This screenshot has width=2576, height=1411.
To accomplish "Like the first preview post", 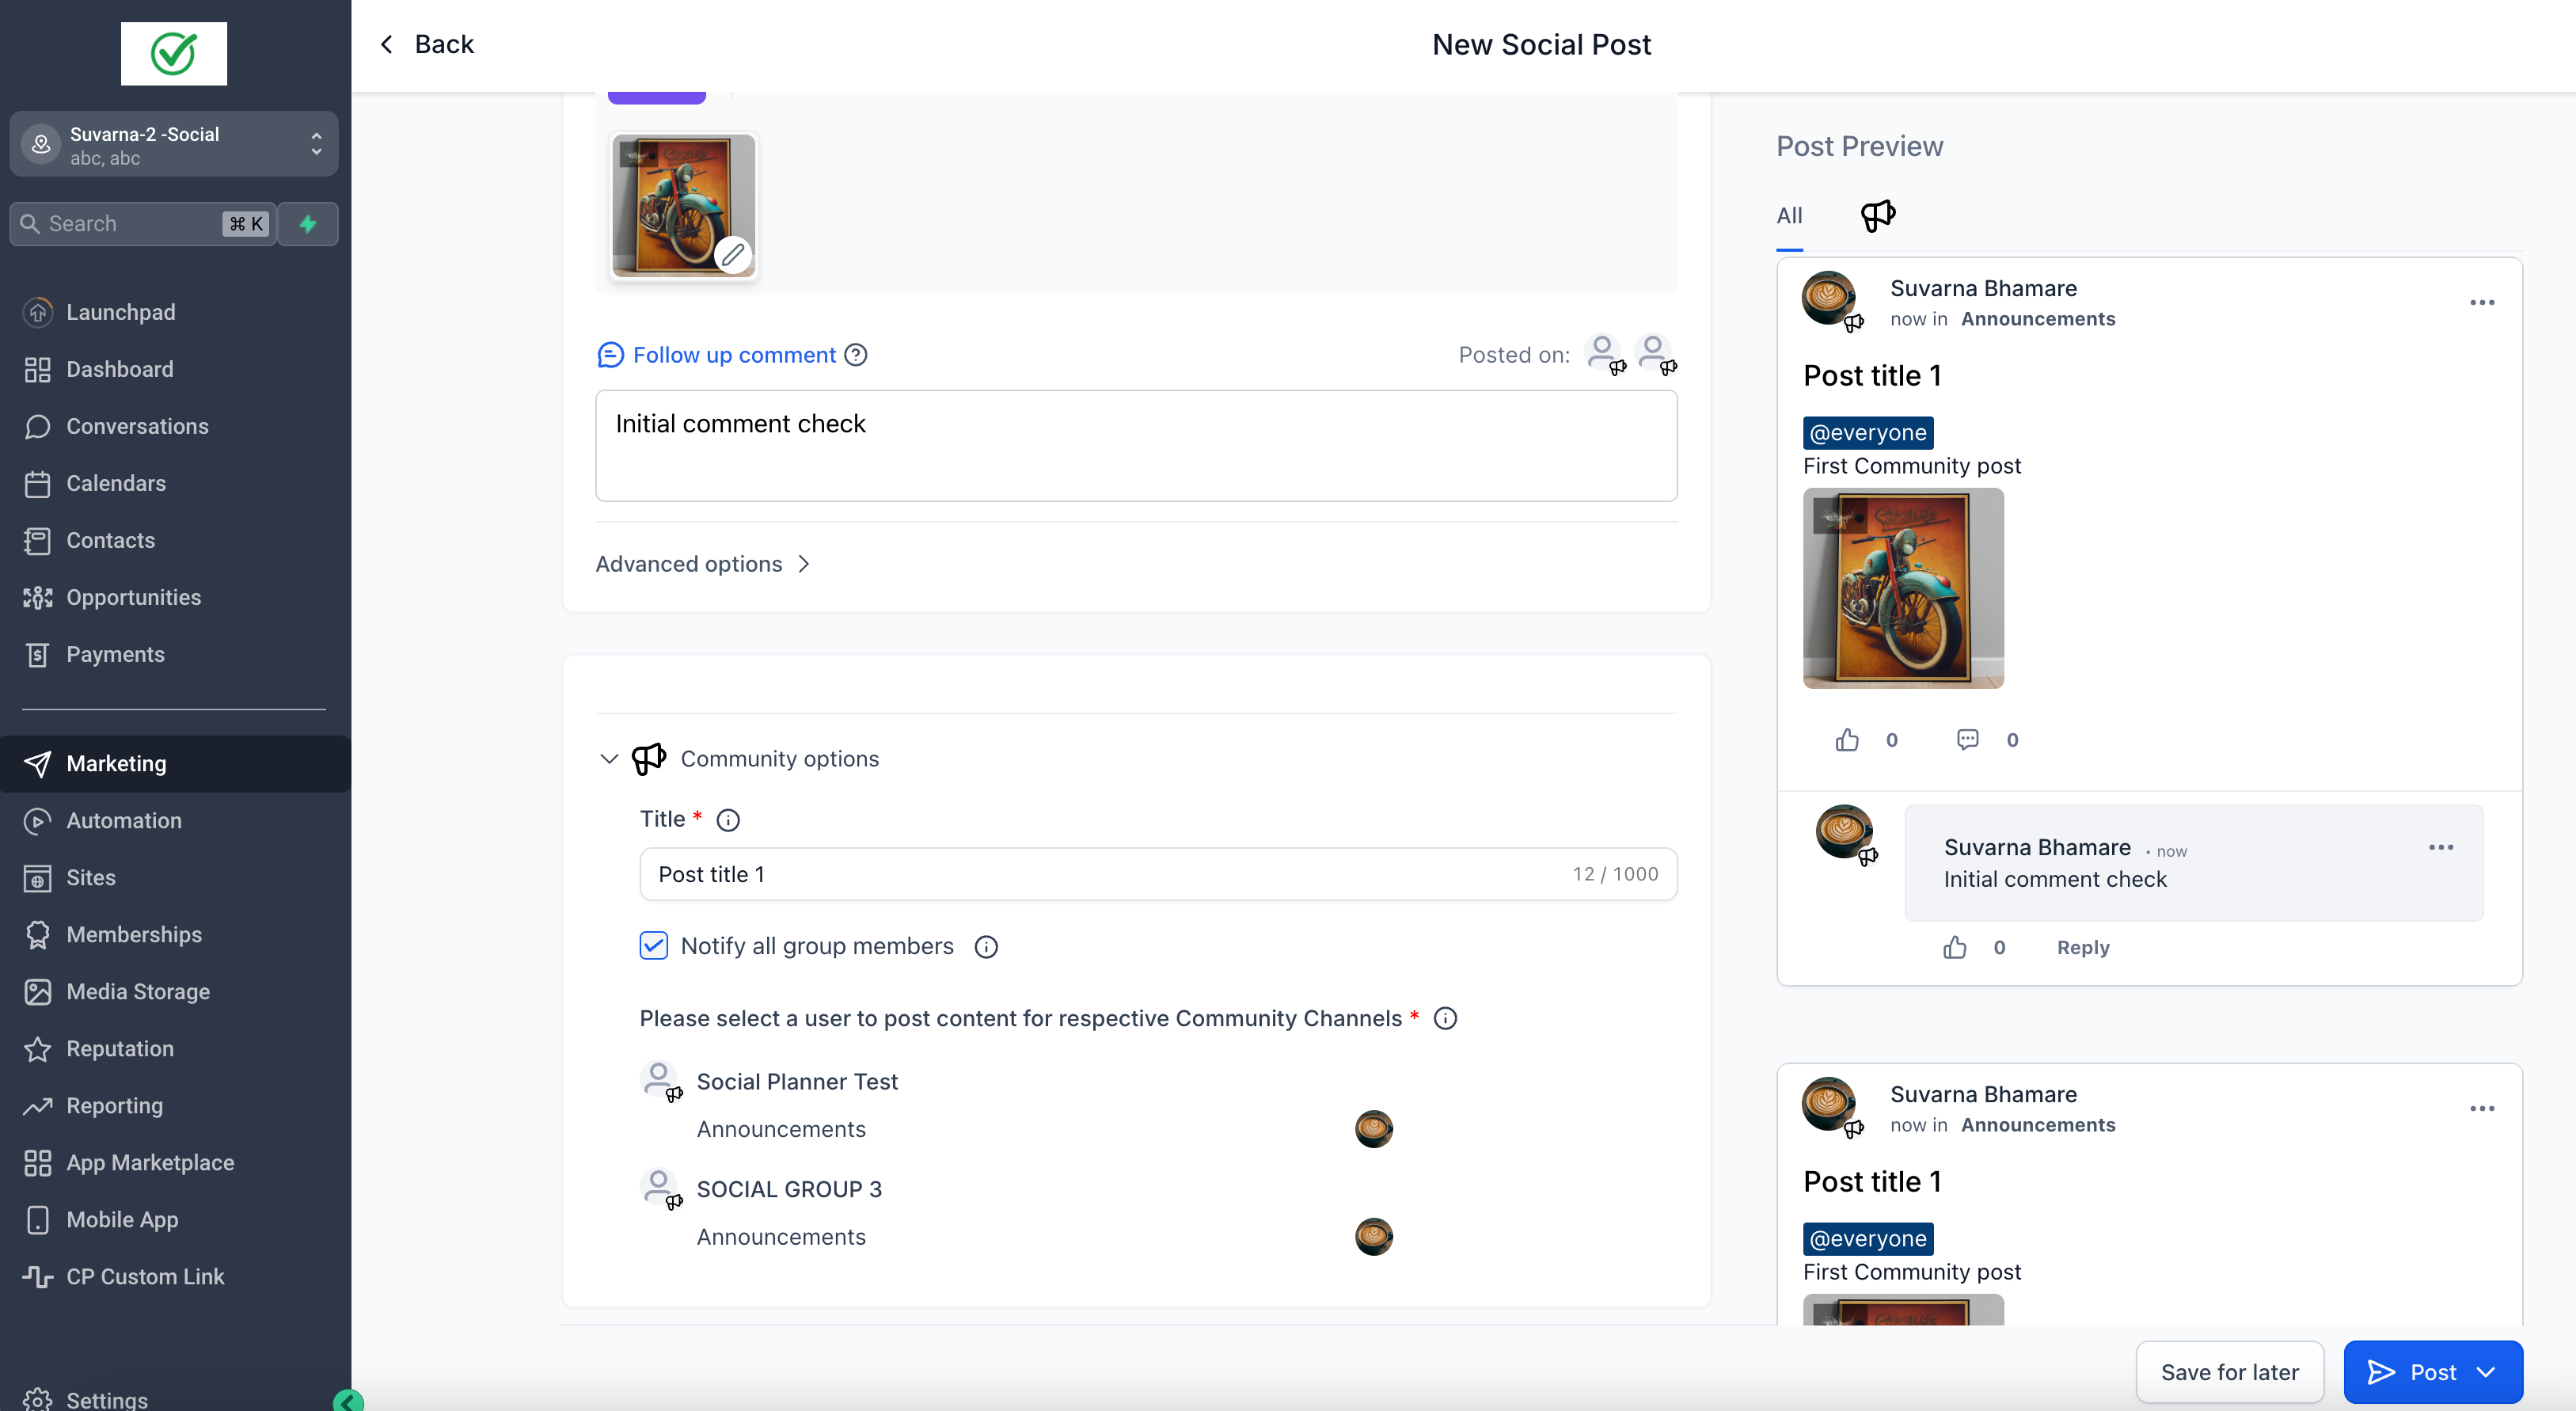I will coord(1846,740).
